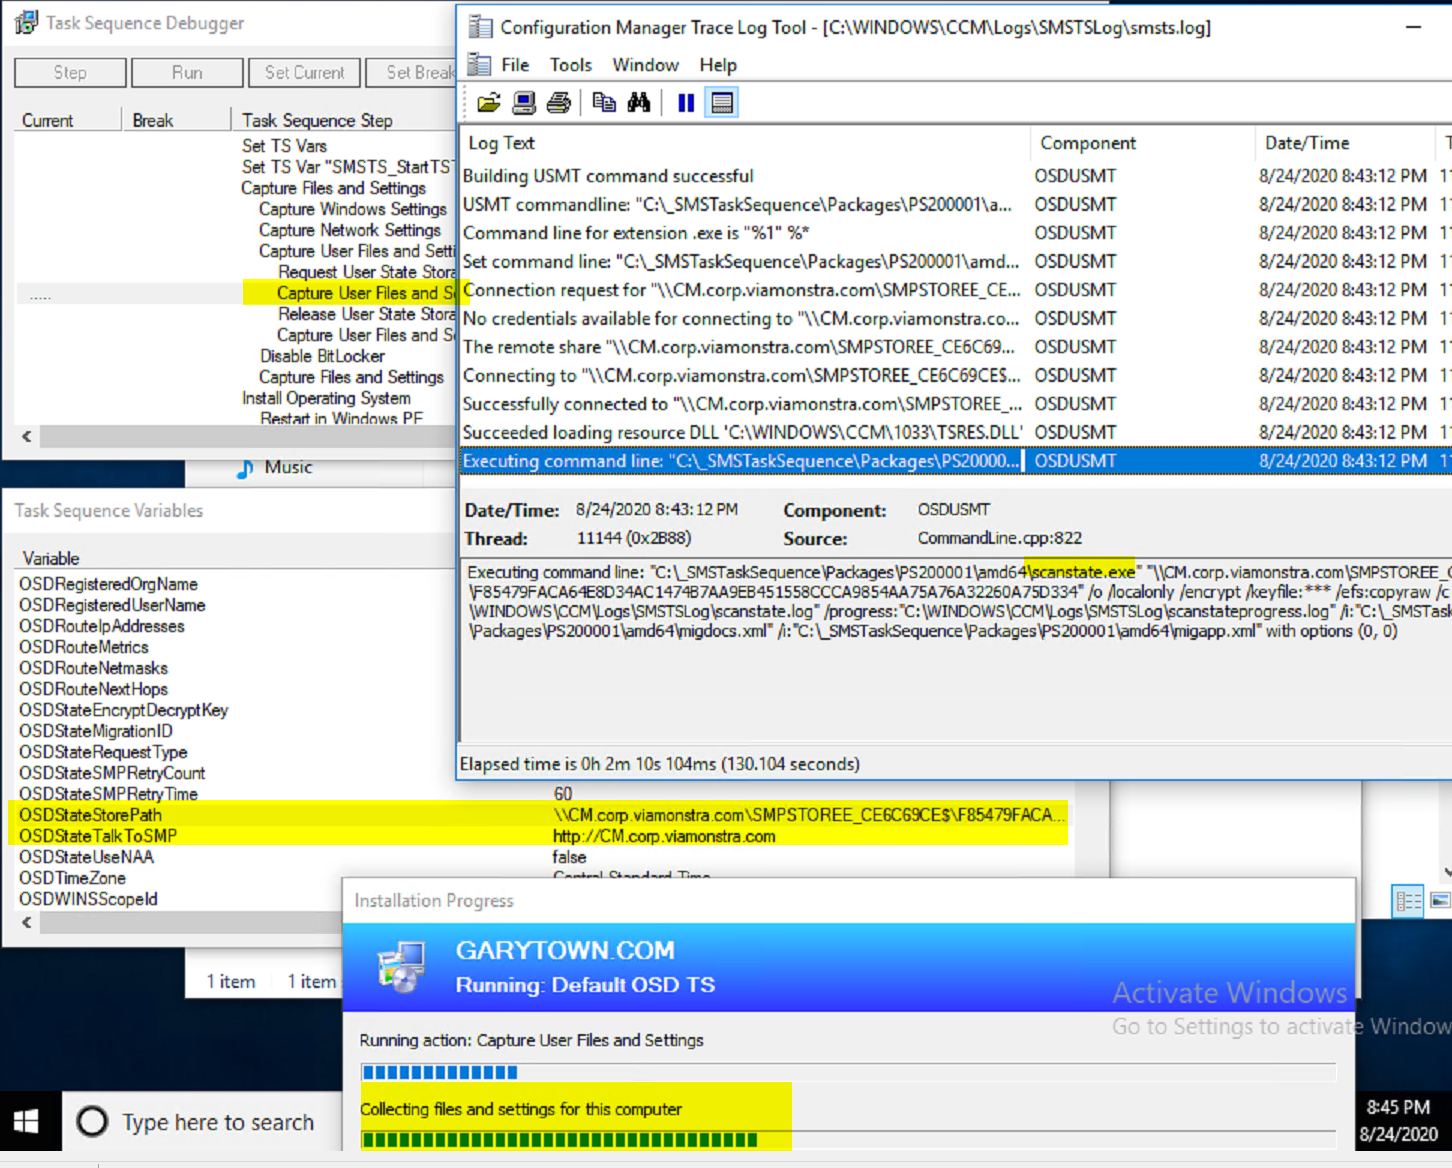Click the Run button in the debugger
The width and height of the screenshot is (1452, 1168).
(187, 73)
